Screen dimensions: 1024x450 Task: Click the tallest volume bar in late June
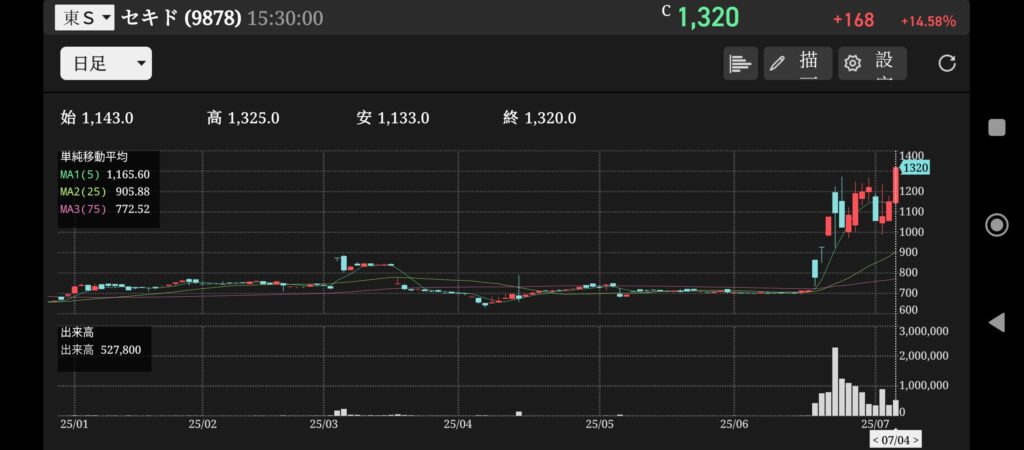pyautogui.click(x=835, y=381)
